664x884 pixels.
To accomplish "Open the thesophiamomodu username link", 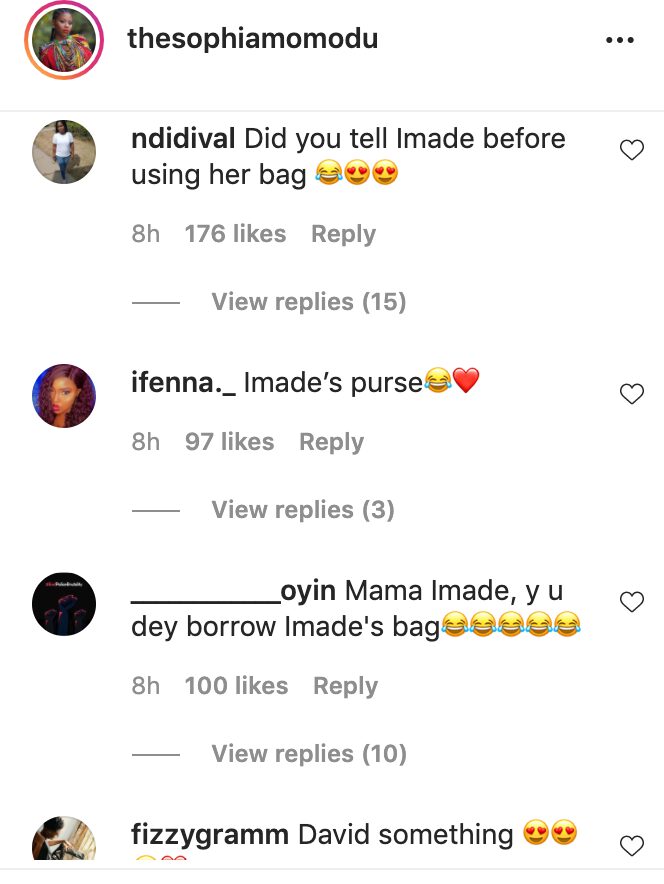I will point(253,39).
